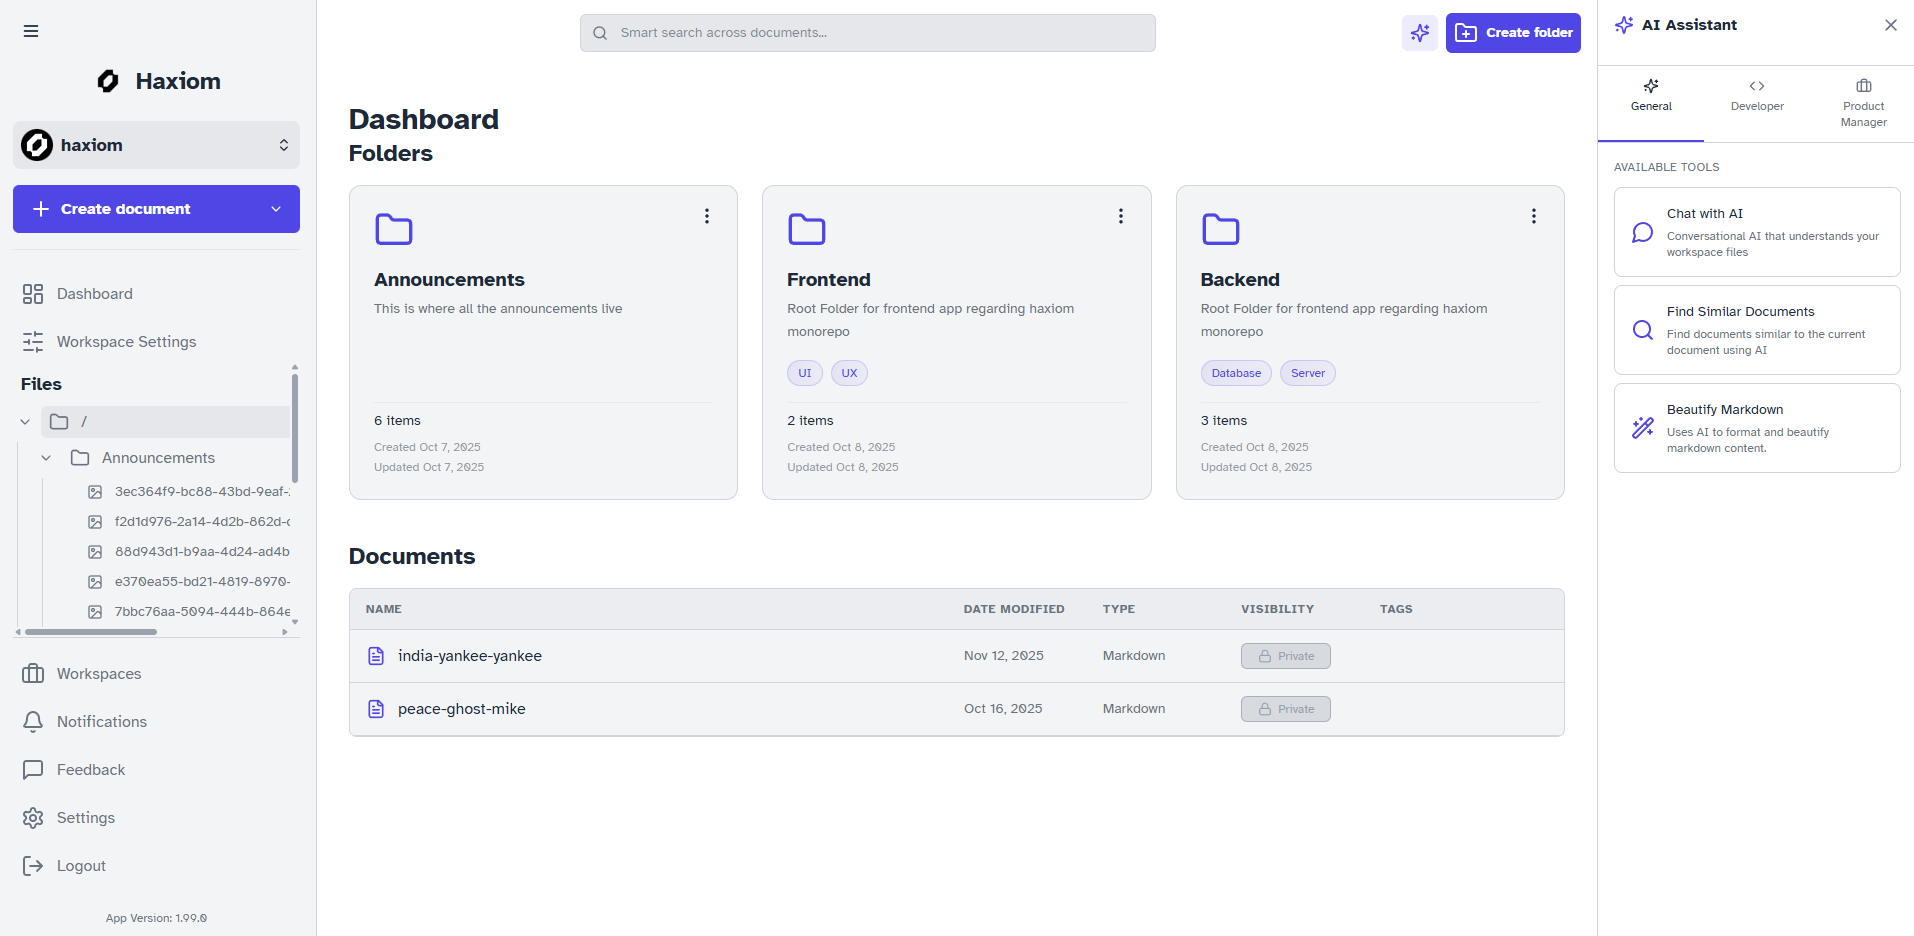Viewport: 1914px width, 936px height.
Task: Open the sidebar hamburger menu icon
Action: pos(30,31)
